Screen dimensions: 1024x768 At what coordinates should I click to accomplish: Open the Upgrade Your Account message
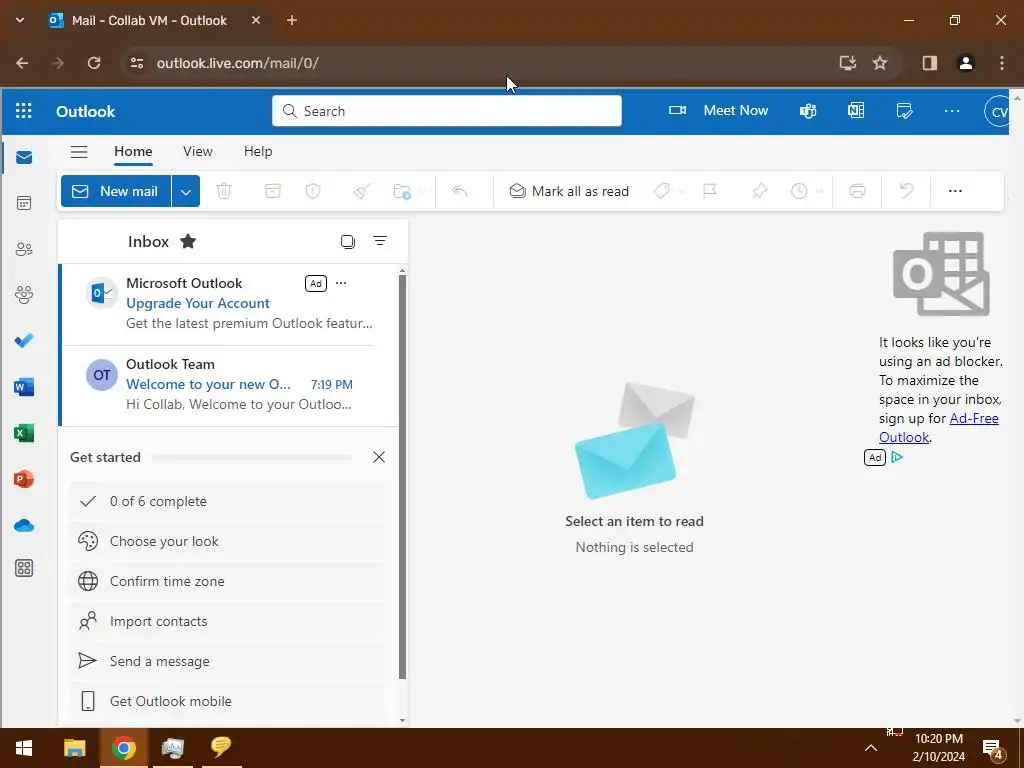(229, 304)
